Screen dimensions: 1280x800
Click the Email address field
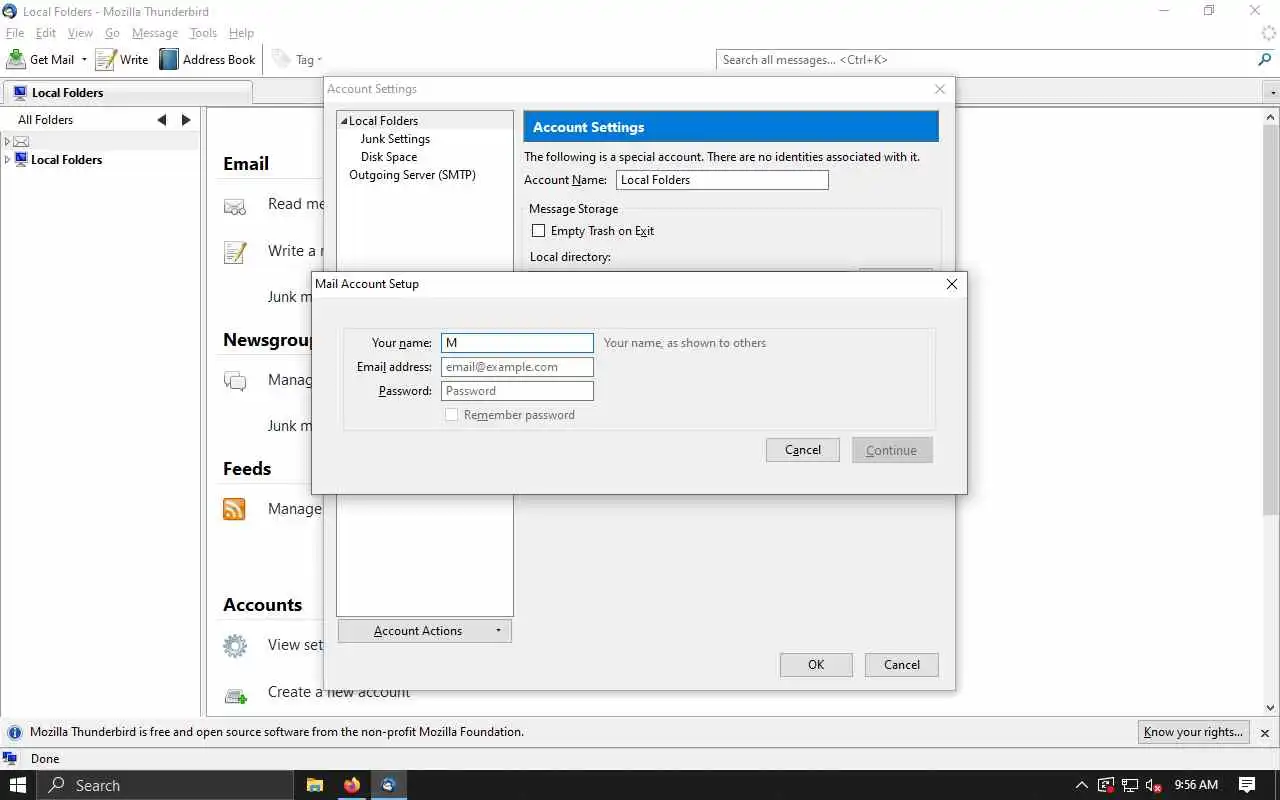tap(517, 367)
